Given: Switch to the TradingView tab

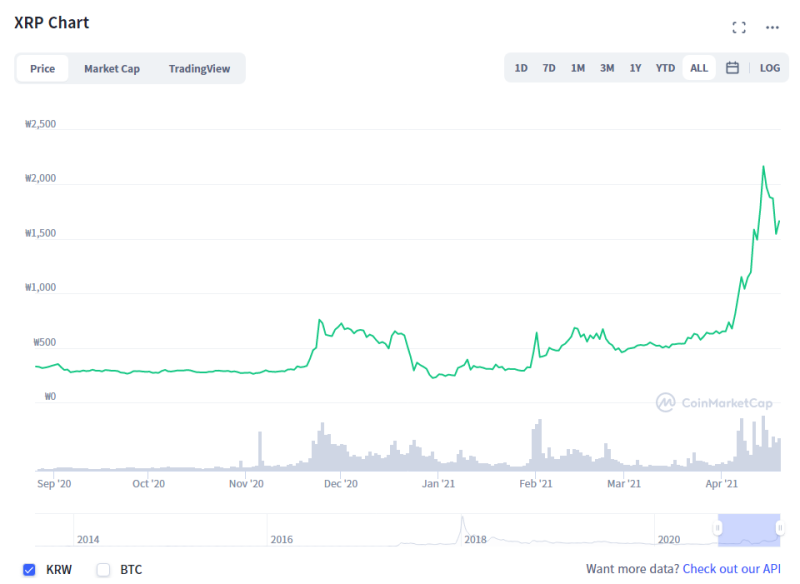Looking at the screenshot, I should (199, 68).
